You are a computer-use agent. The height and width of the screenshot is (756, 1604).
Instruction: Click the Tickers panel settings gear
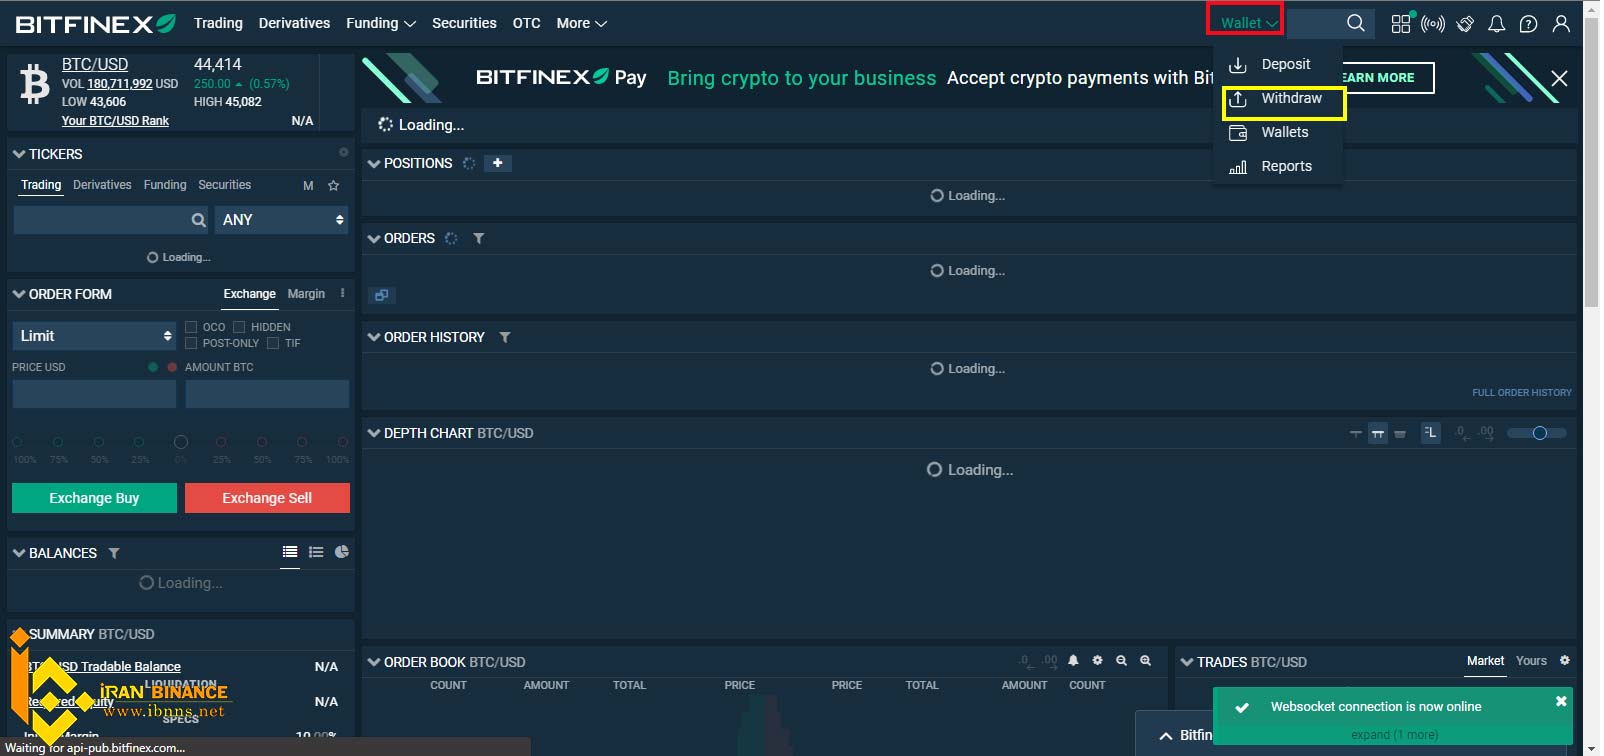tap(343, 152)
